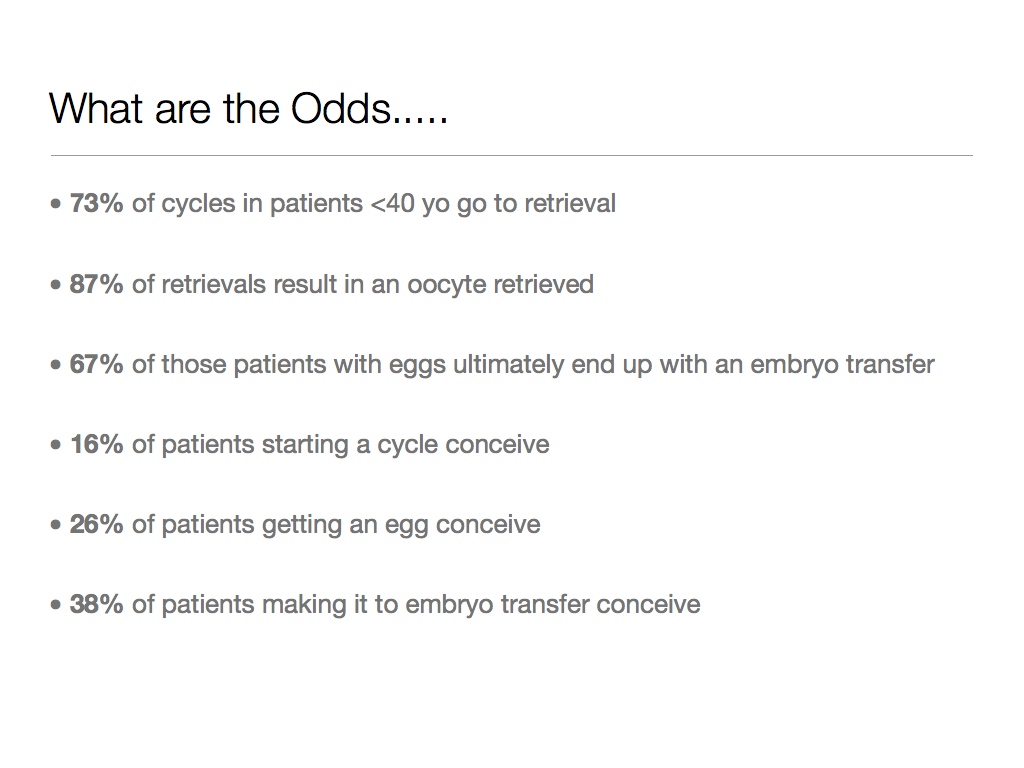Click the bullet before '16%' line
This screenshot has width=1024, height=768.
click(x=56, y=445)
